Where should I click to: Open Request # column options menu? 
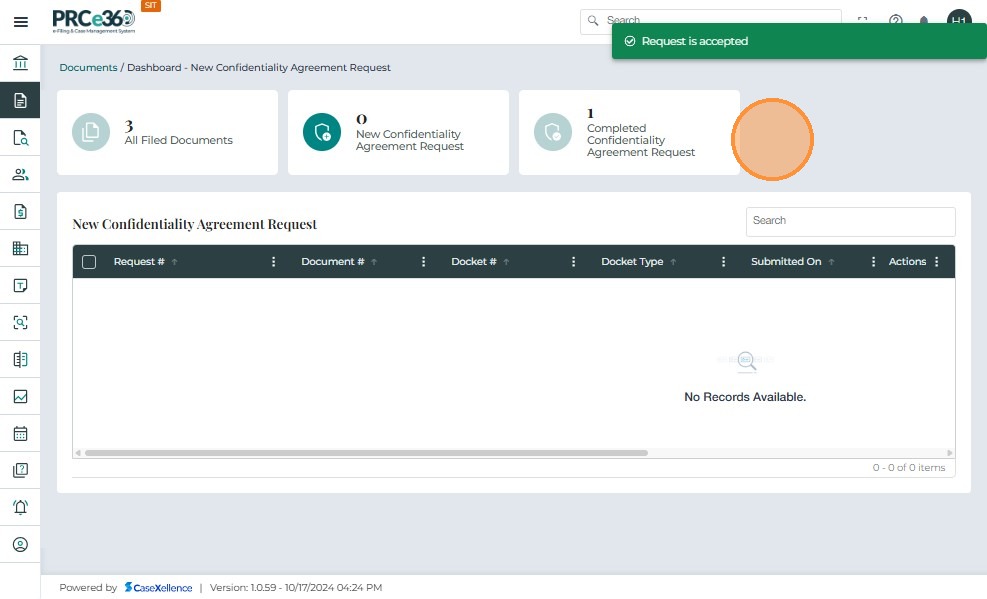click(x=273, y=262)
